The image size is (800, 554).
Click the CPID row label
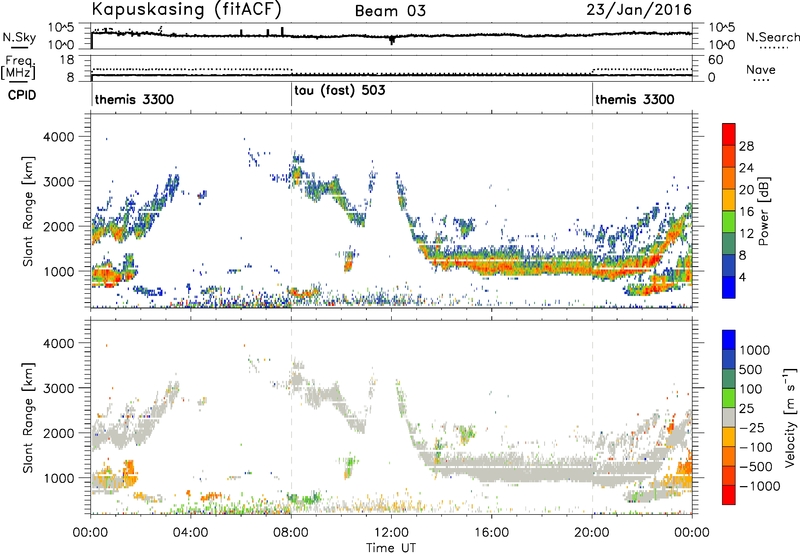[22, 95]
